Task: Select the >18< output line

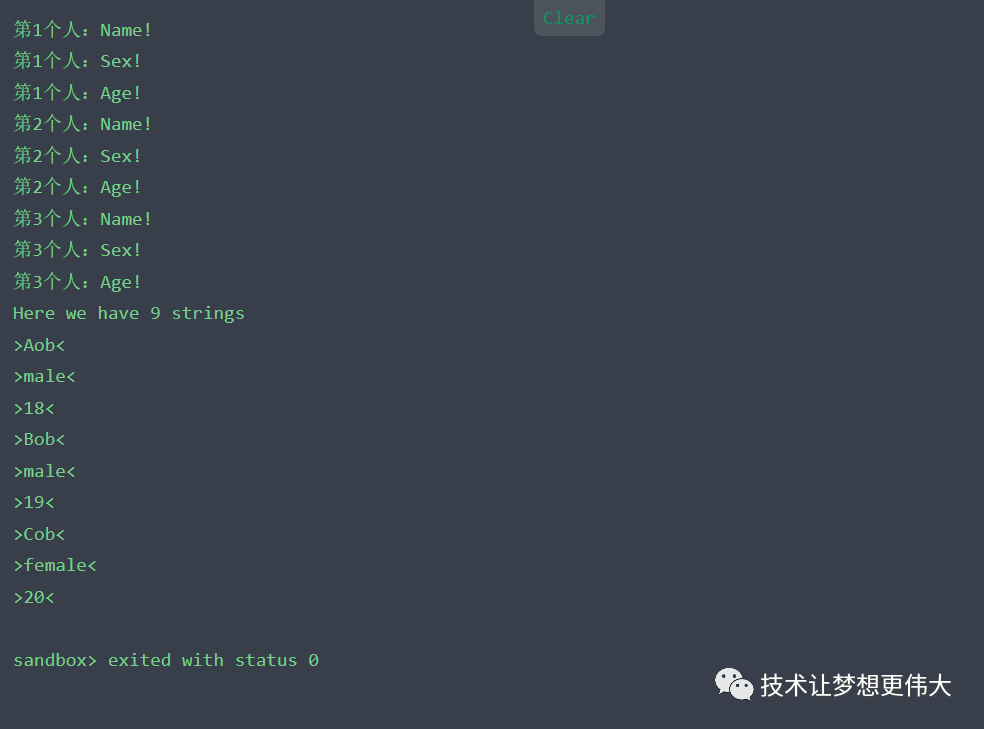Action: pos(34,408)
